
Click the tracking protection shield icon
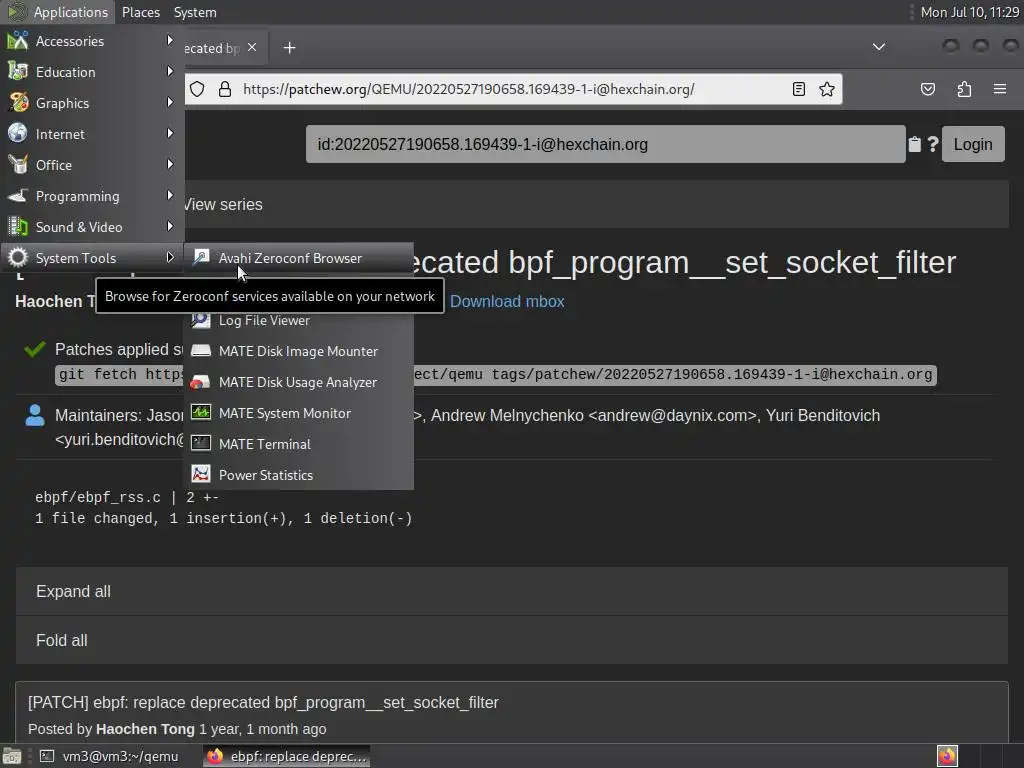click(197, 89)
